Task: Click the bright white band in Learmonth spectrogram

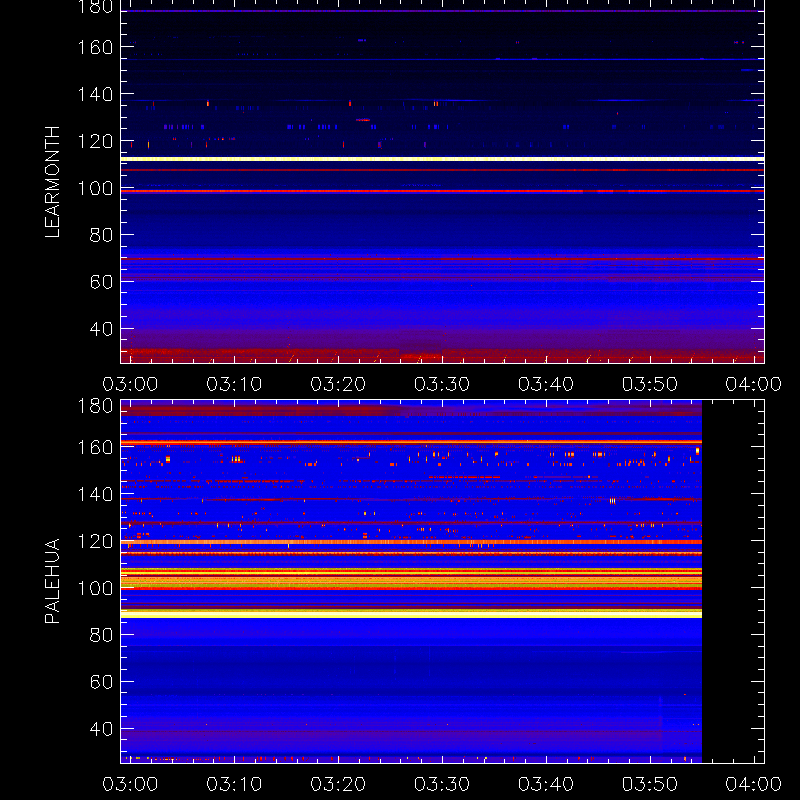Action: point(442,159)
